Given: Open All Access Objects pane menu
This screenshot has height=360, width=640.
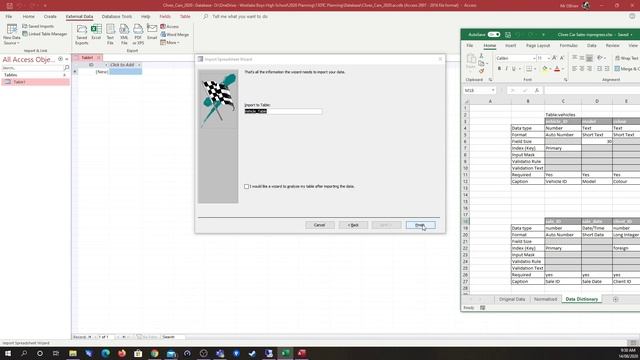Looking at the screenshot, I should pos(60,59).
